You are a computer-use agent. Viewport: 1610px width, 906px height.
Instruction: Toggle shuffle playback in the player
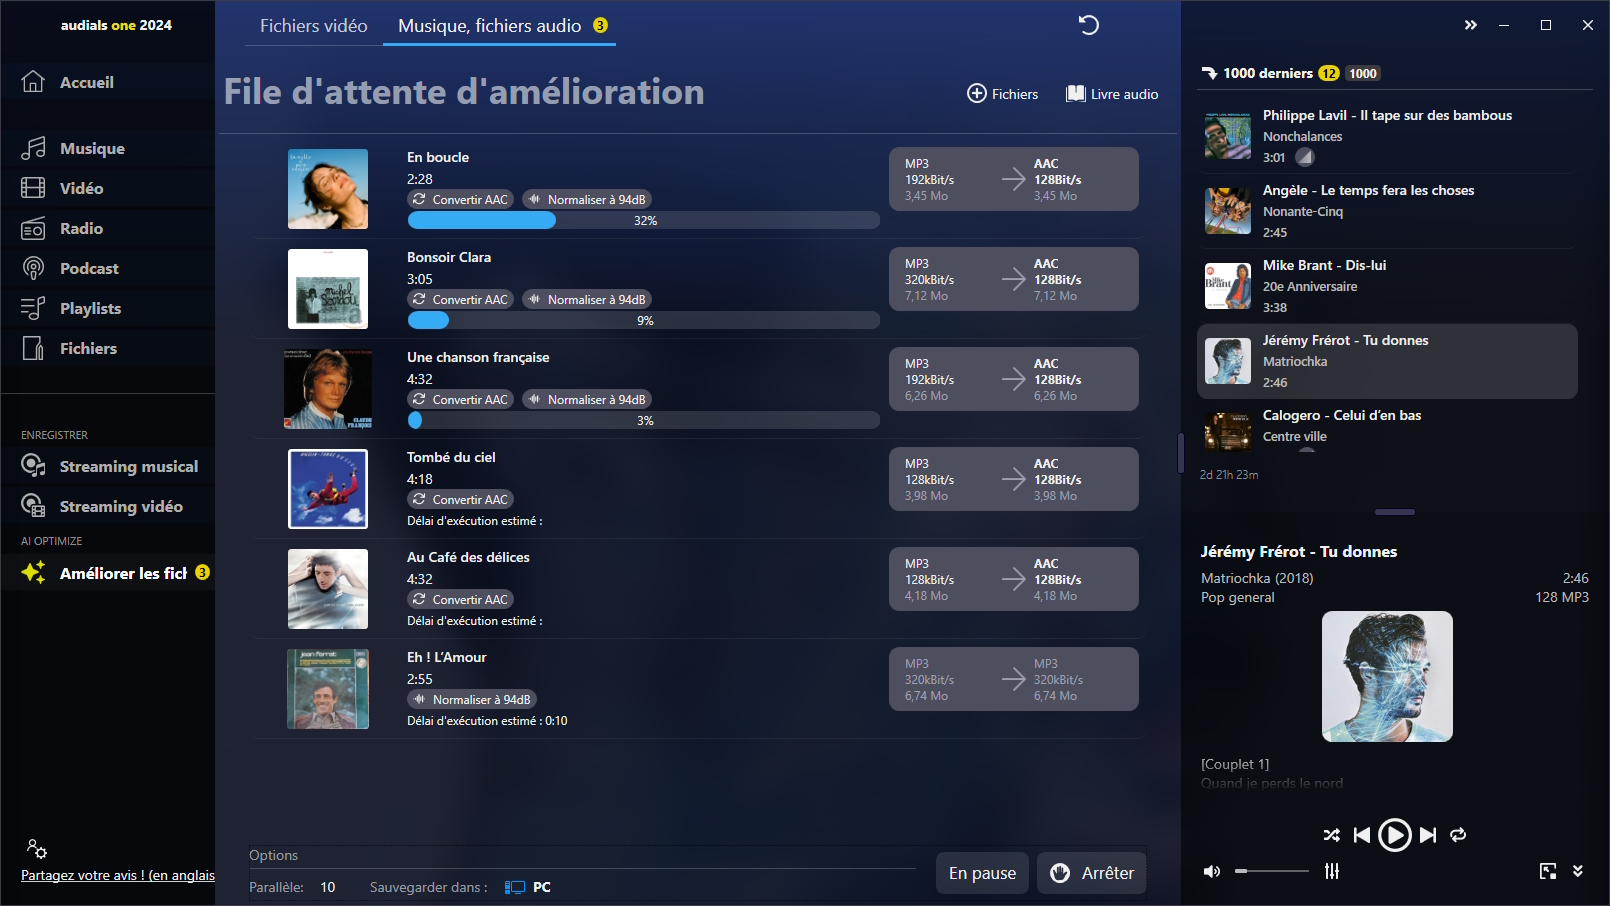click(1331, 835)
